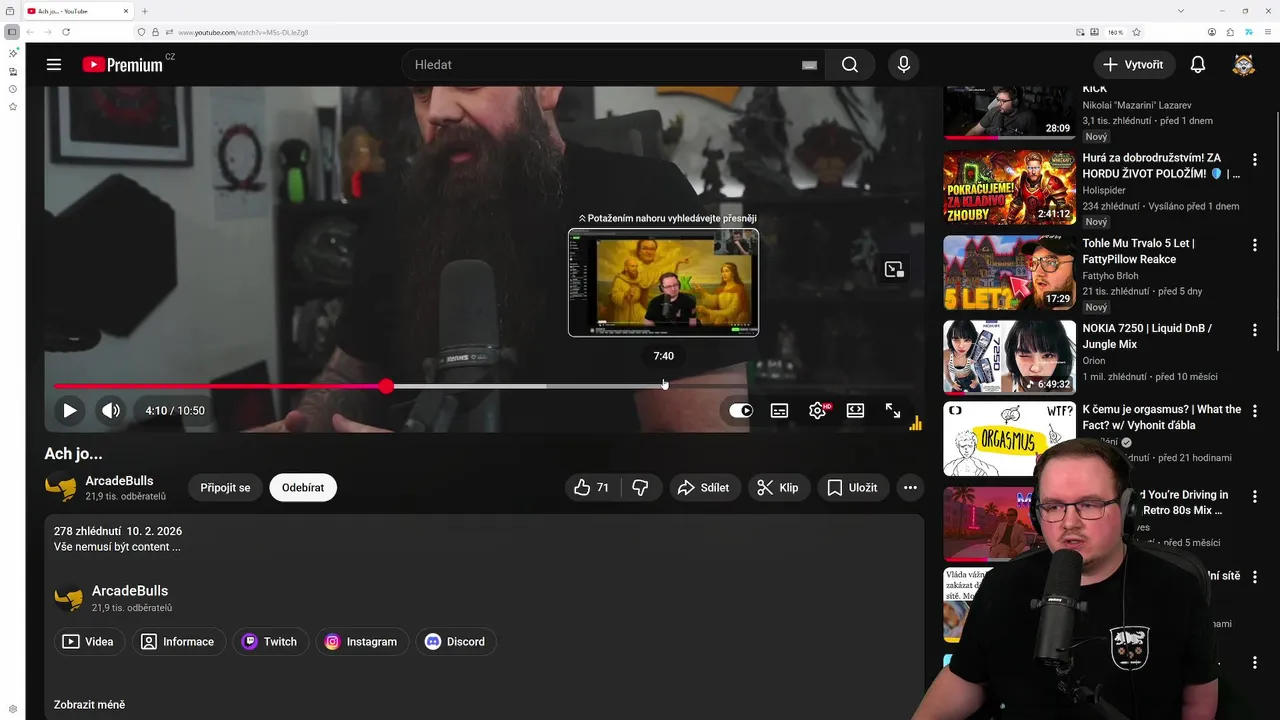Play the video
Image resolution: width=1280 pixels, height=720 pixels.
[x=70, y=410]
